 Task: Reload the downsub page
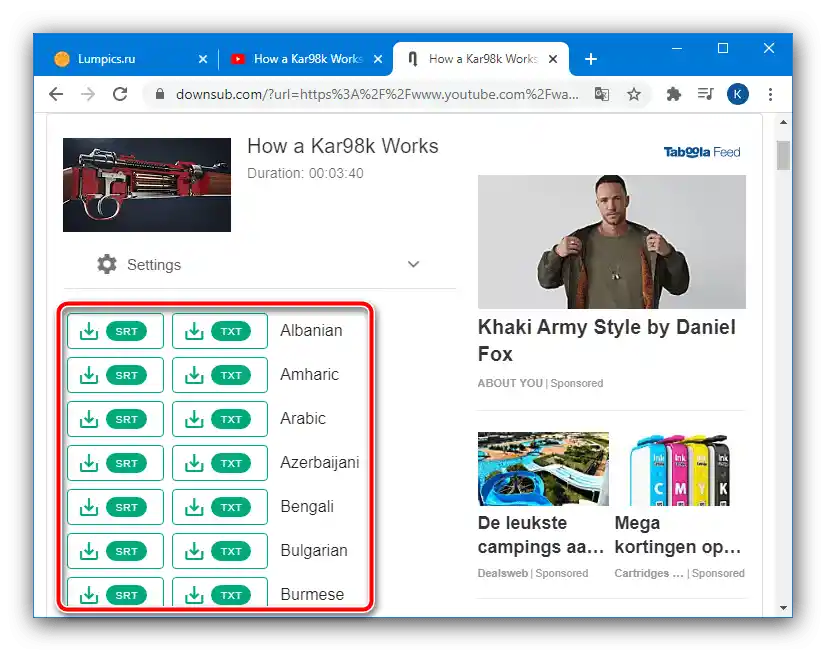[120, 94]
